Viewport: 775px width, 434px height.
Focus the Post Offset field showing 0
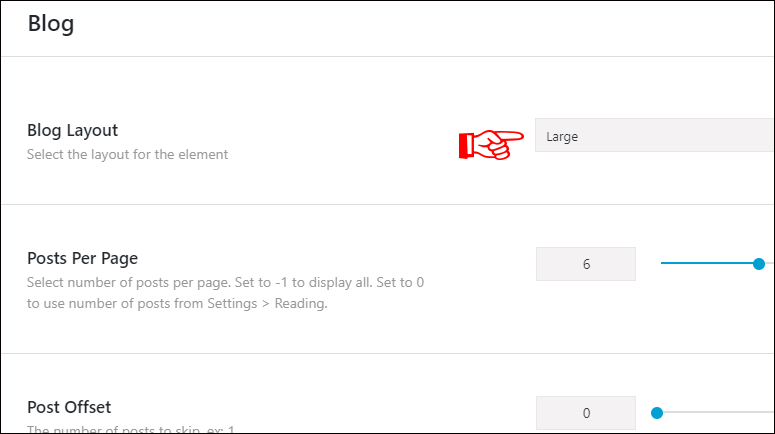tap(586, 413)
